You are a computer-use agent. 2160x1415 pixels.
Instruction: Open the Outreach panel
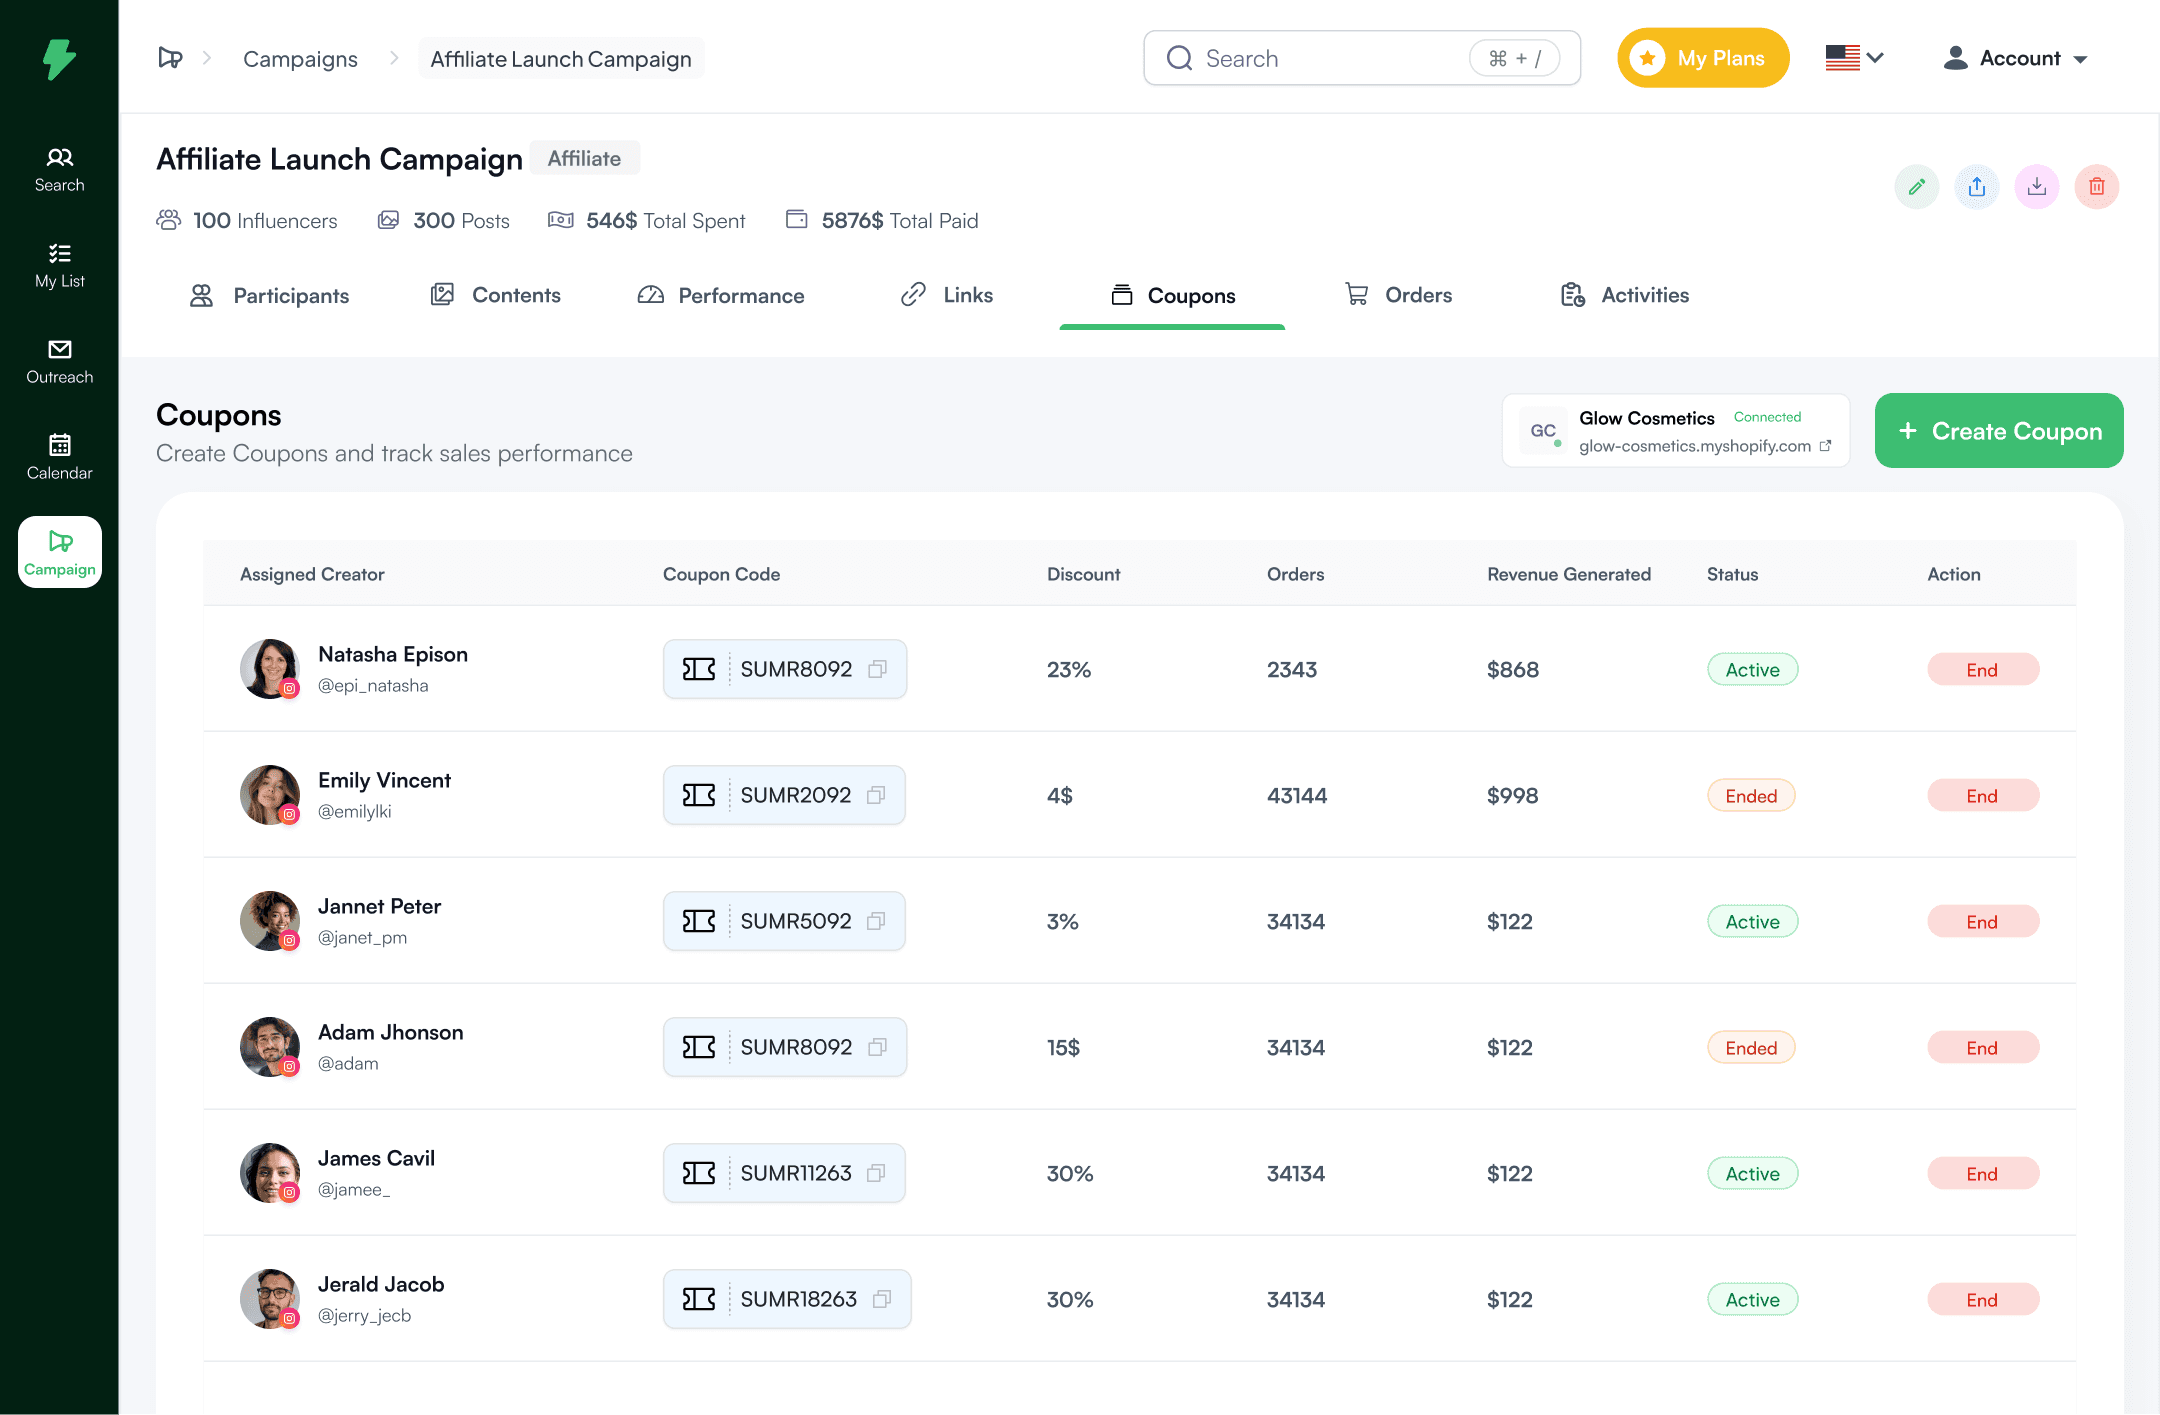59,359
